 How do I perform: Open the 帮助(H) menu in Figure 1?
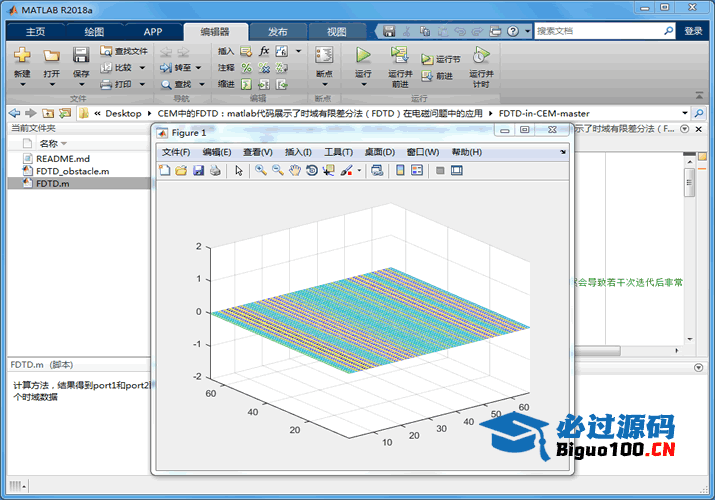click(x=466, y=152)
